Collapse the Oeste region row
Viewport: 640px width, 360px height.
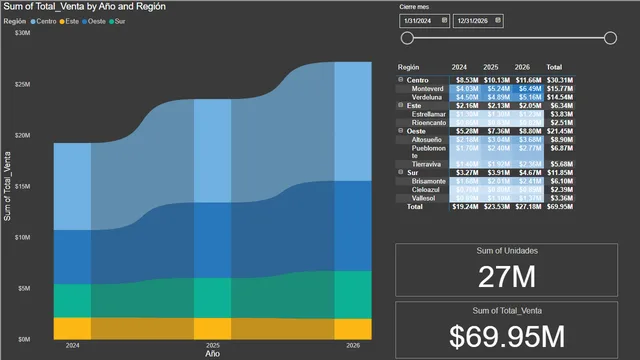click(400, 131)
